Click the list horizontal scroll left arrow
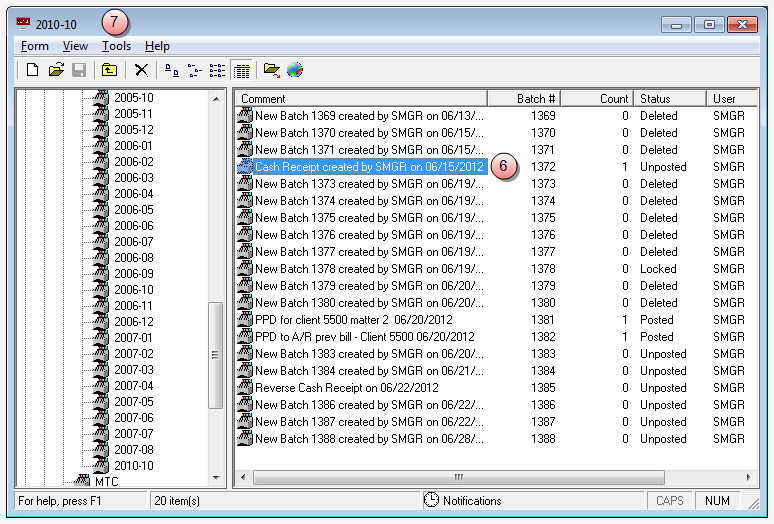774x524 pixels. [243, 477]
